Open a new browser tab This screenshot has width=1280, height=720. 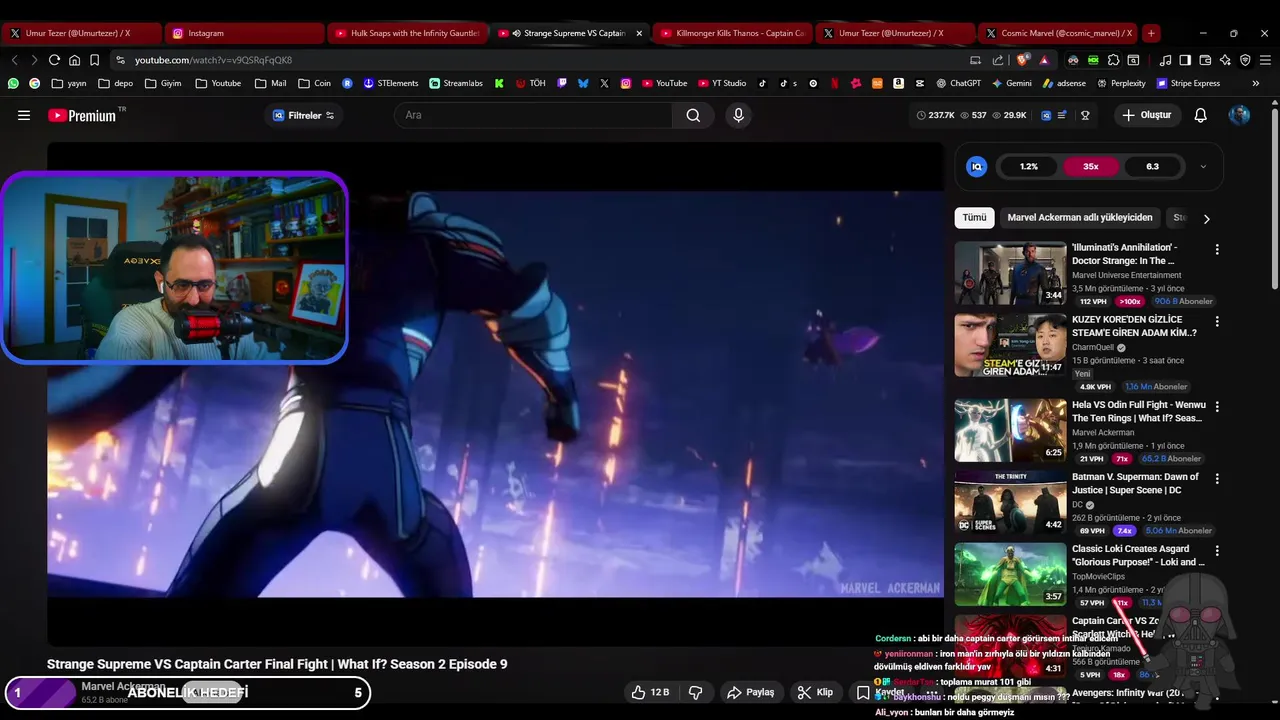pyautogui.click(x=1151, y=33)
